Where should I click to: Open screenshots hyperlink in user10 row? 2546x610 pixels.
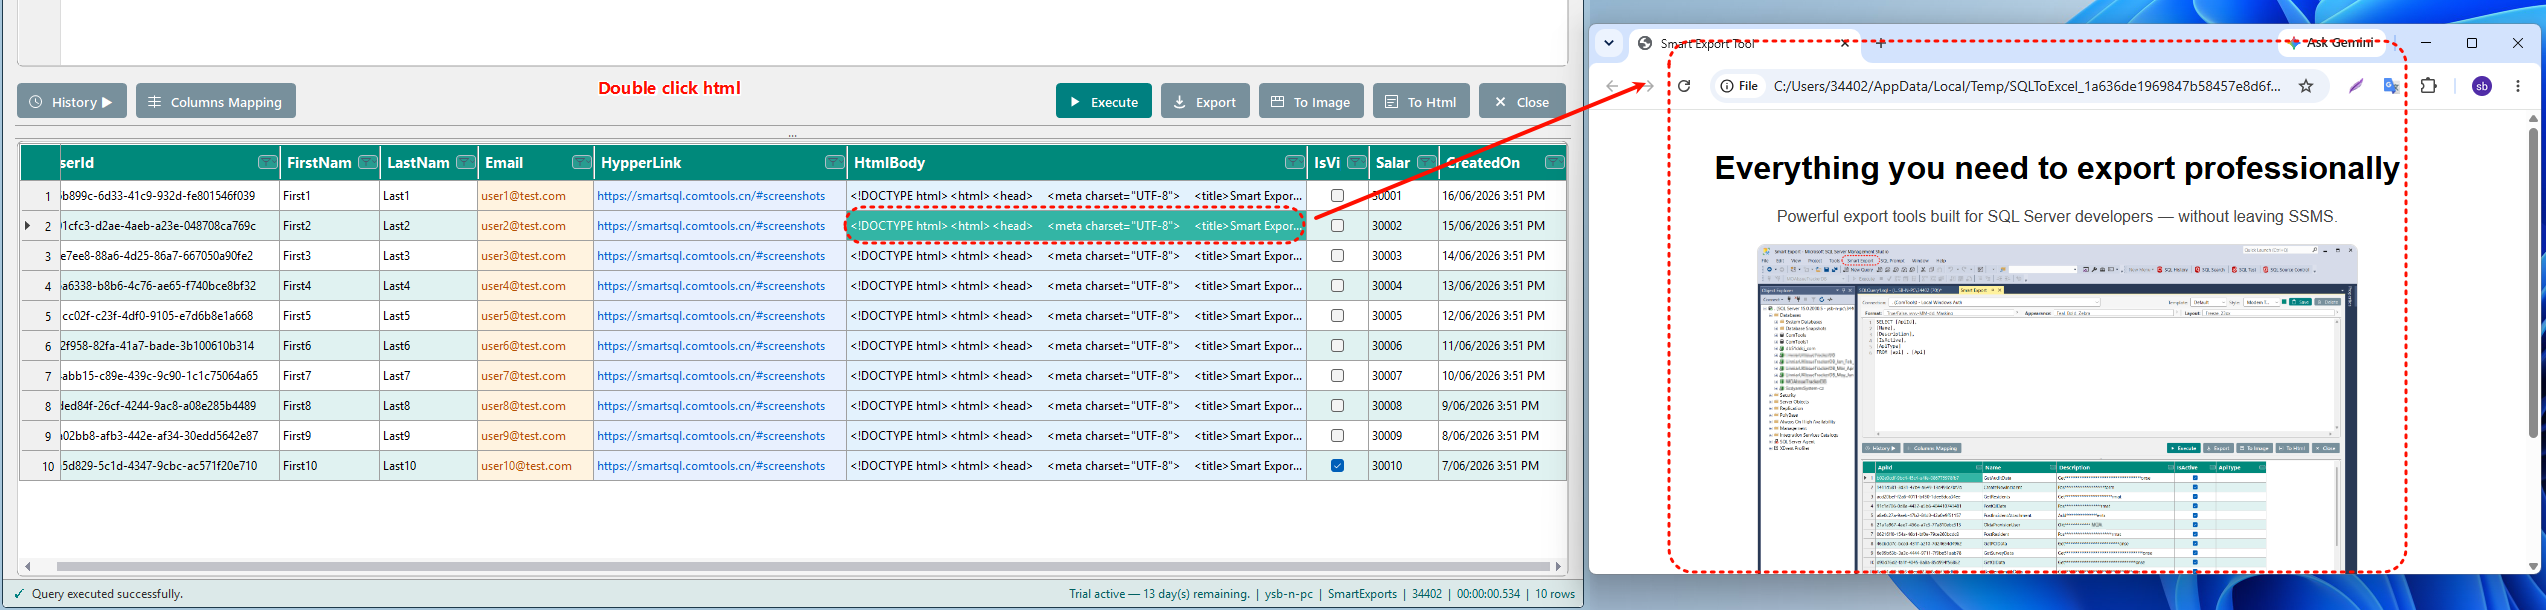711,466
